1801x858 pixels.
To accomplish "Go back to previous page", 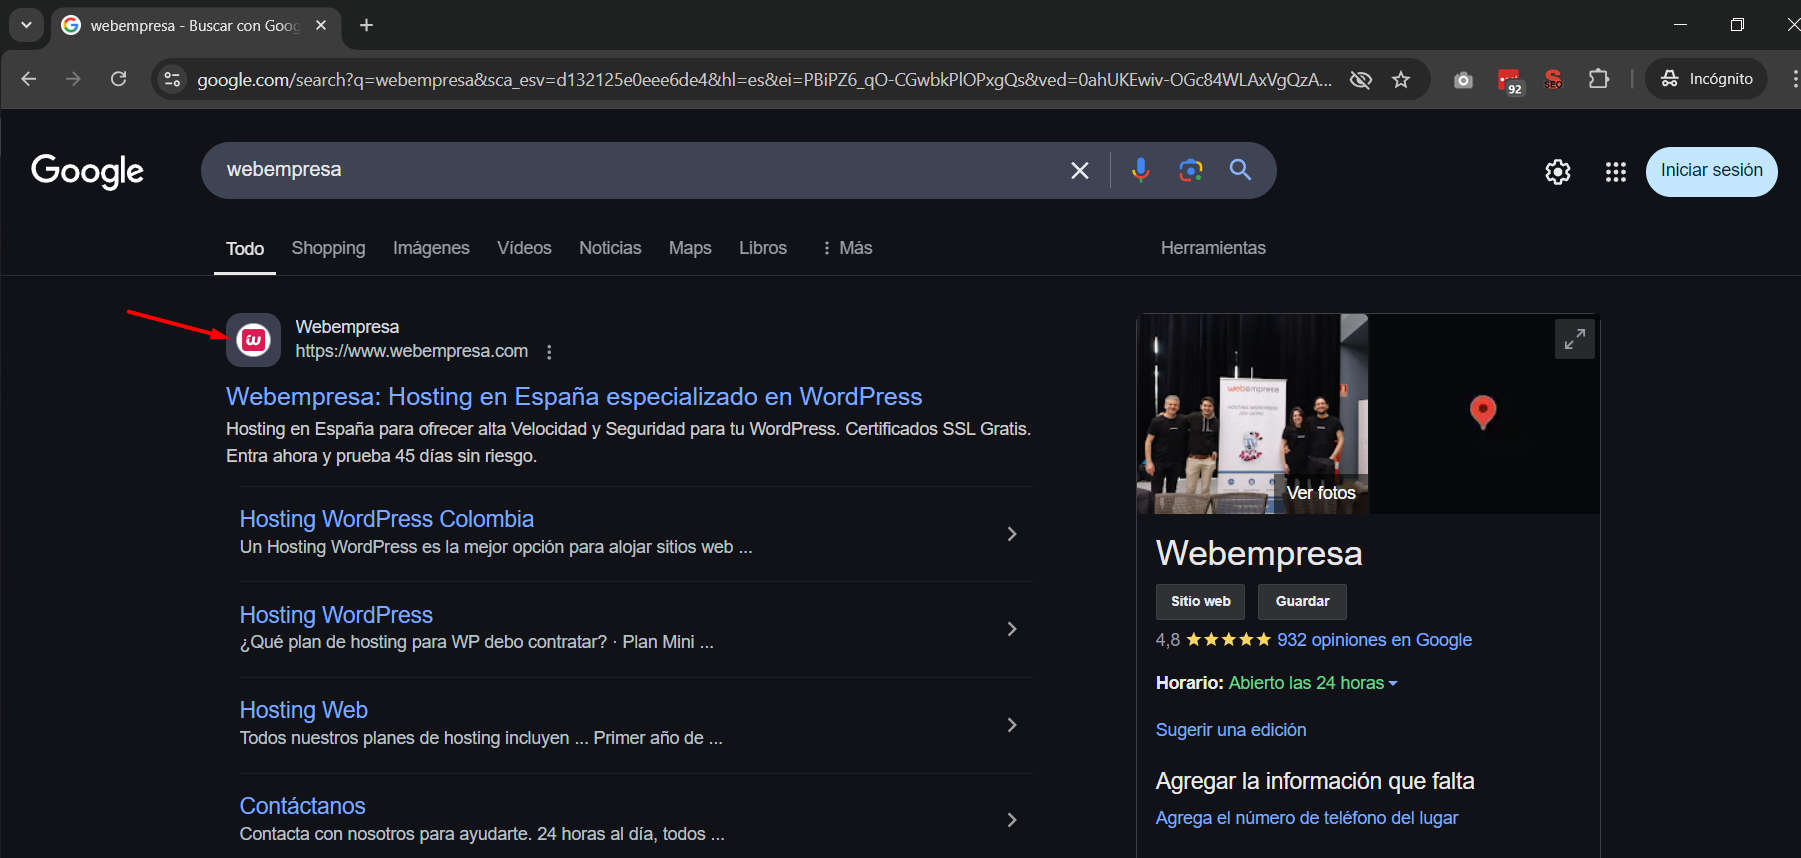I will [x=29, y=79].
